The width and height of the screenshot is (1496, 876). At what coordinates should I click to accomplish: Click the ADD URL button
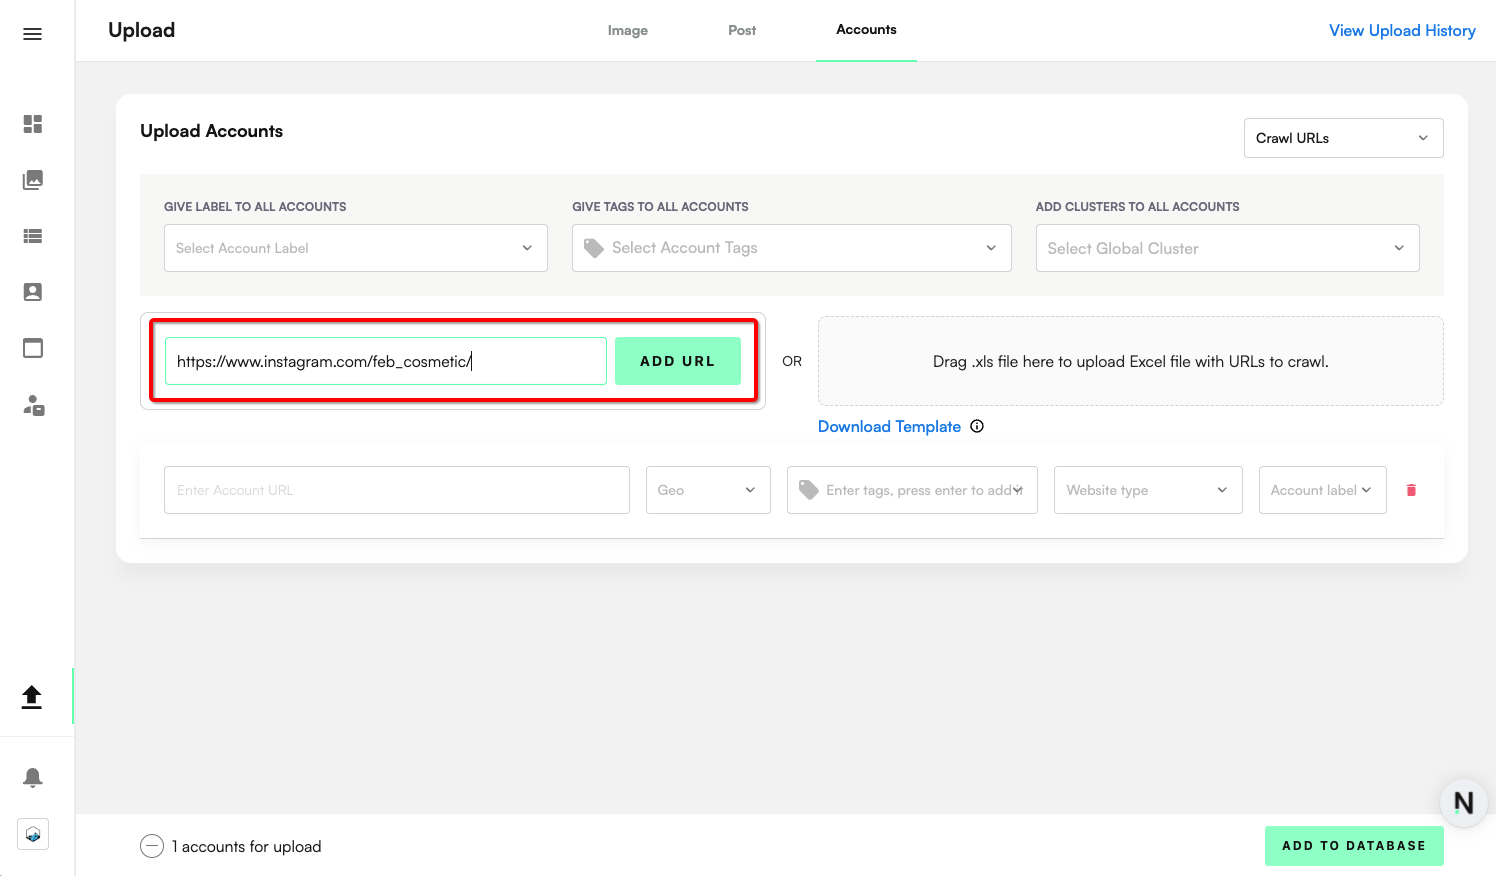(677, 361)
